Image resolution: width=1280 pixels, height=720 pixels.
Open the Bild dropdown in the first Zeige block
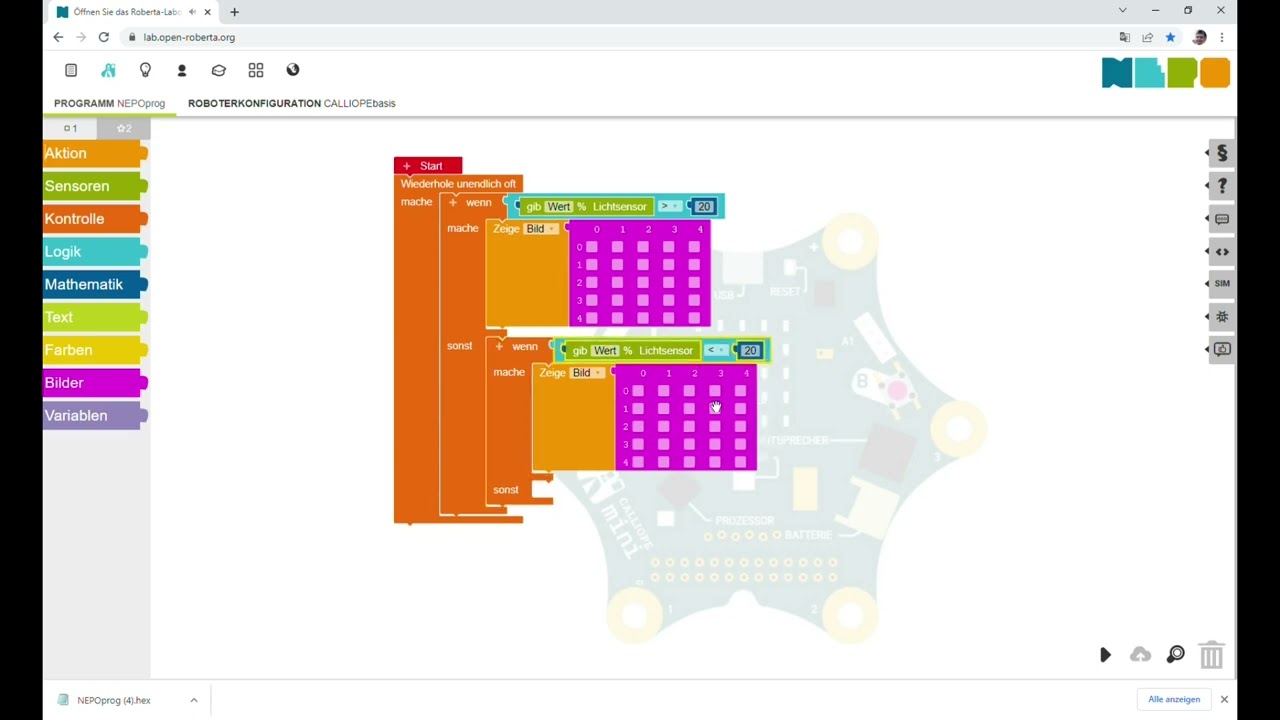click(x=540, y=229)
